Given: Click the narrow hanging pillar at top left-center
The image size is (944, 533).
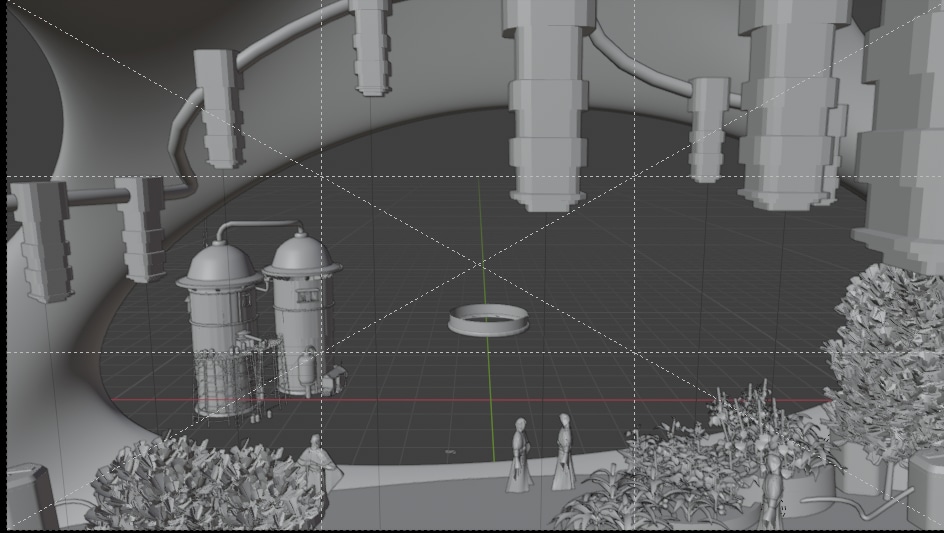Looking at the screenshot, I should point(371,45).
